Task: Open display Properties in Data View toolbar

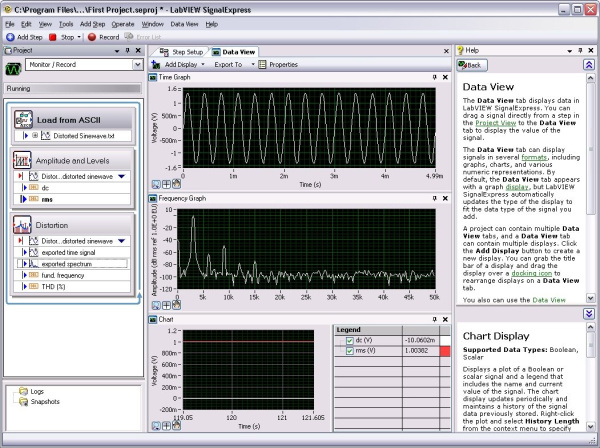Action: pyautogui.click(x=278, y=64)
